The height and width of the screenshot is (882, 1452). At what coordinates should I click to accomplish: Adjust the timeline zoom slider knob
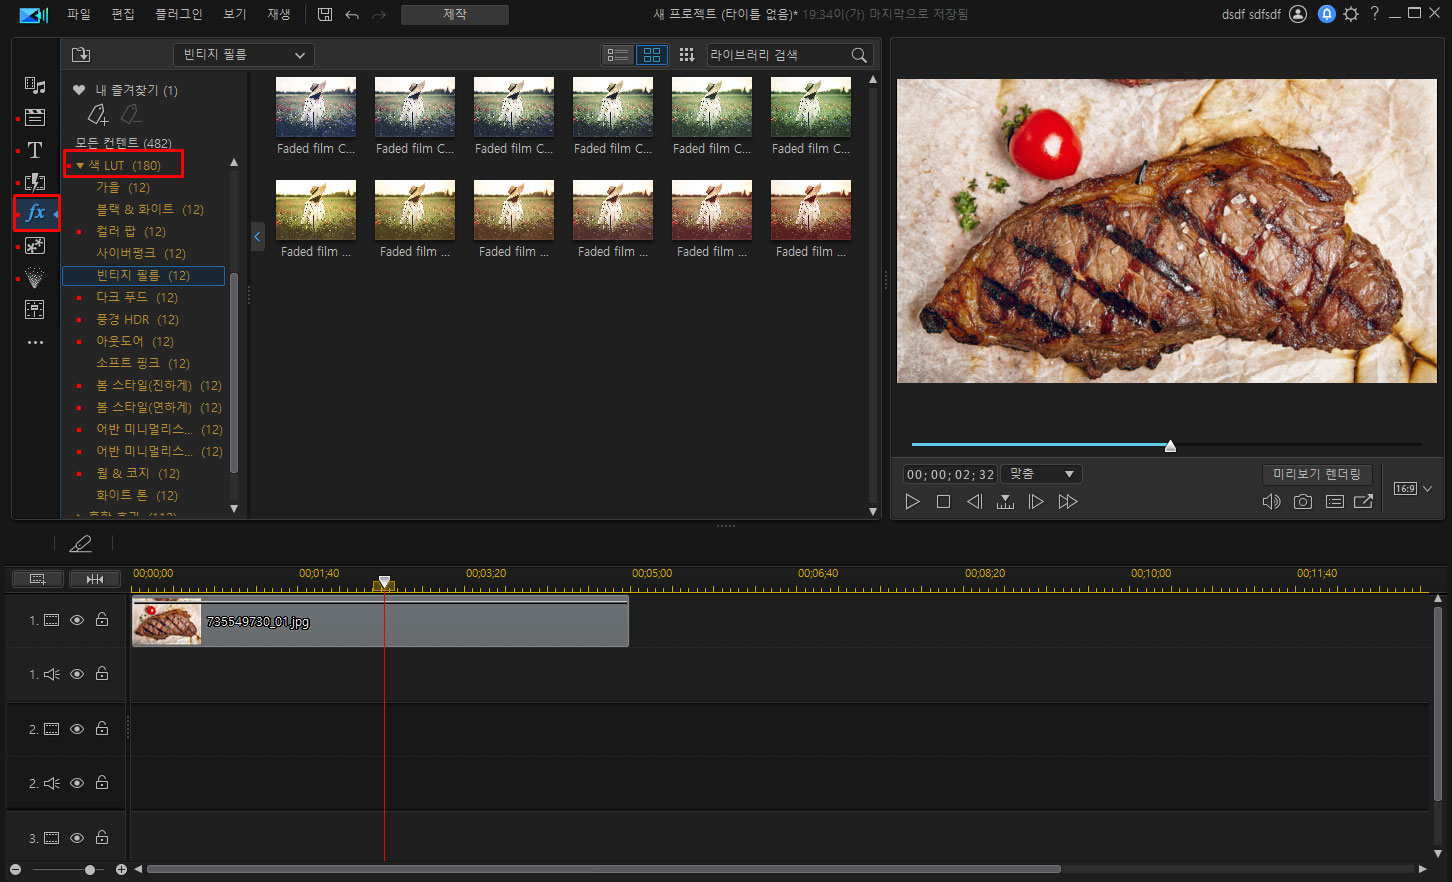pos(90,870)
